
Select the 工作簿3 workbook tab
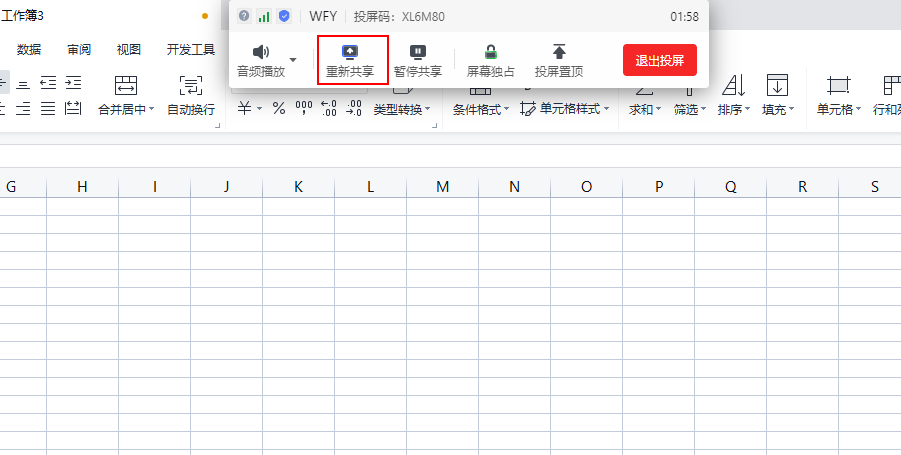click(x=22, y=16)
